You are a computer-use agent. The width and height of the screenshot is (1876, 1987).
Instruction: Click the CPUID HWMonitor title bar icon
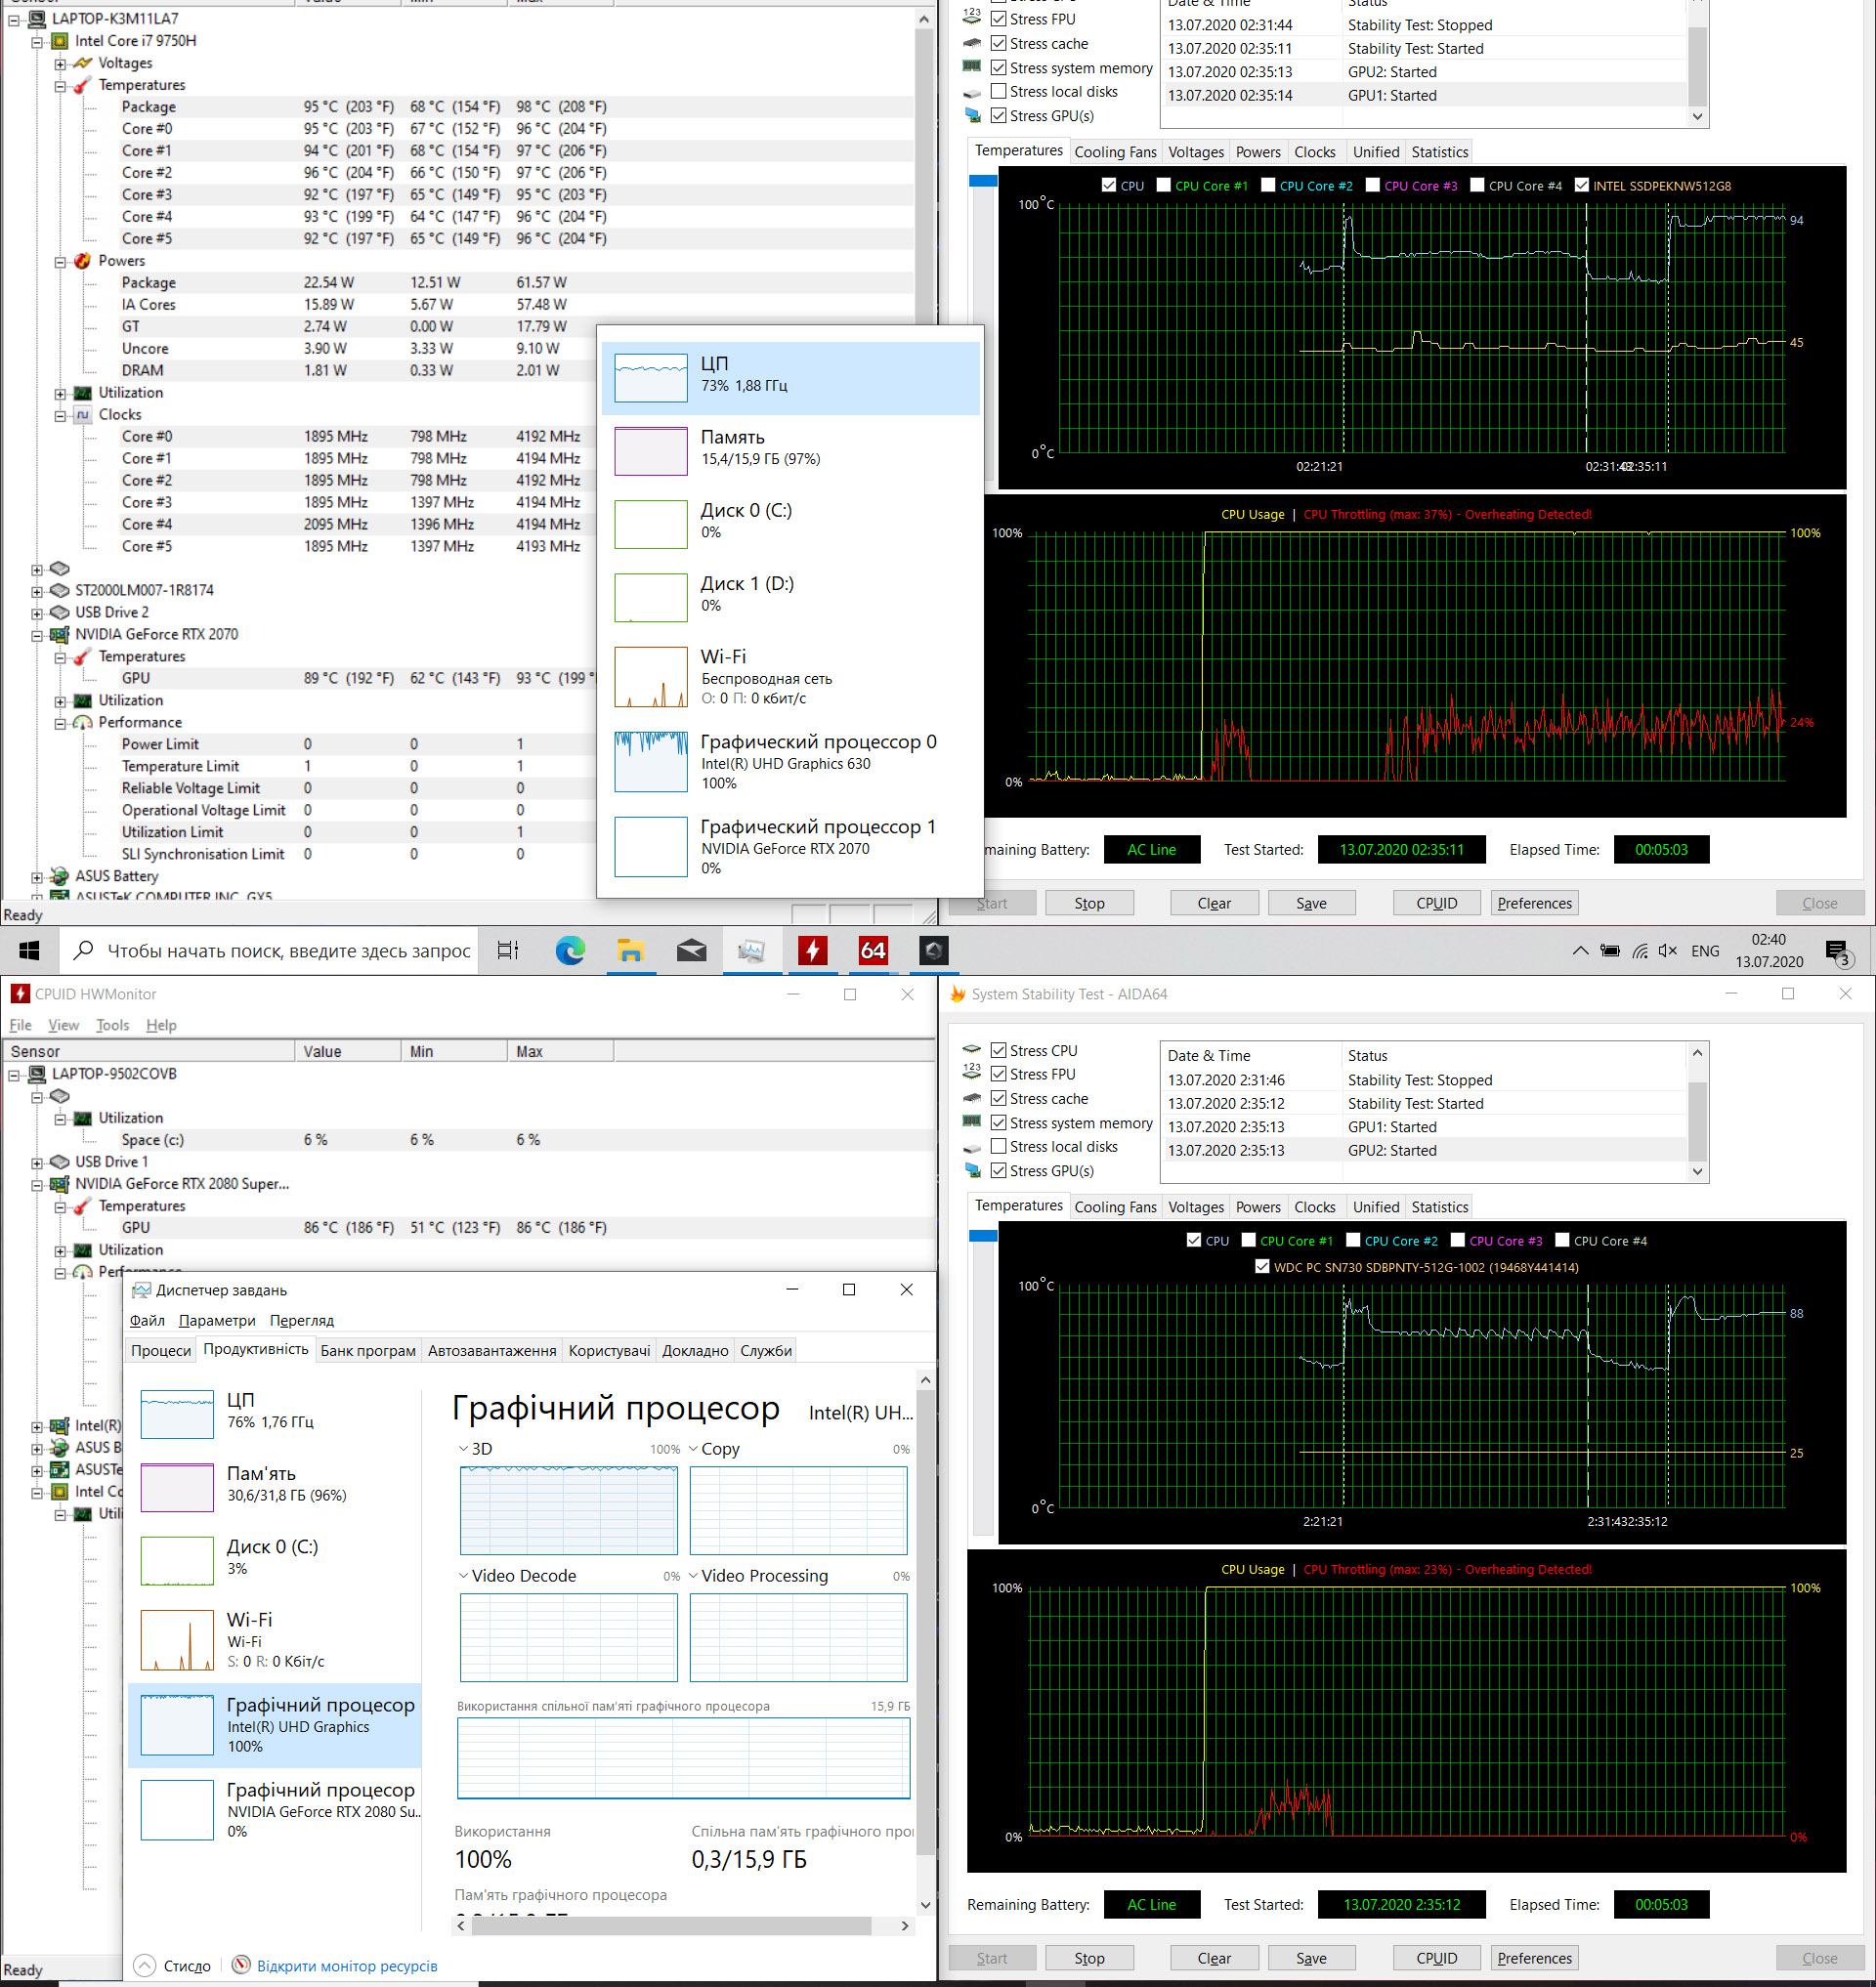(20, 994)
